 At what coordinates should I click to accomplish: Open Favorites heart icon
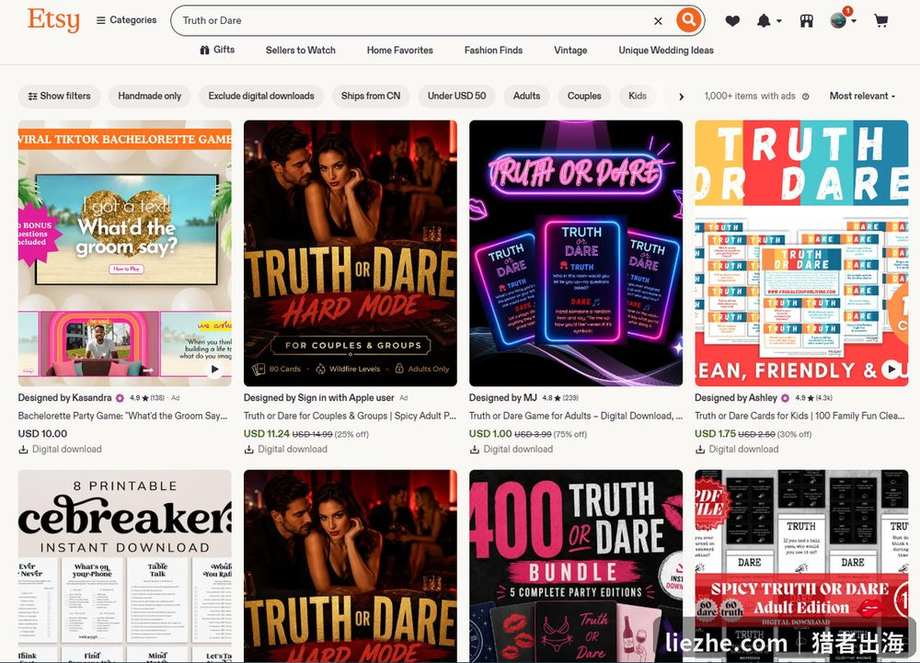coord(732,21)
